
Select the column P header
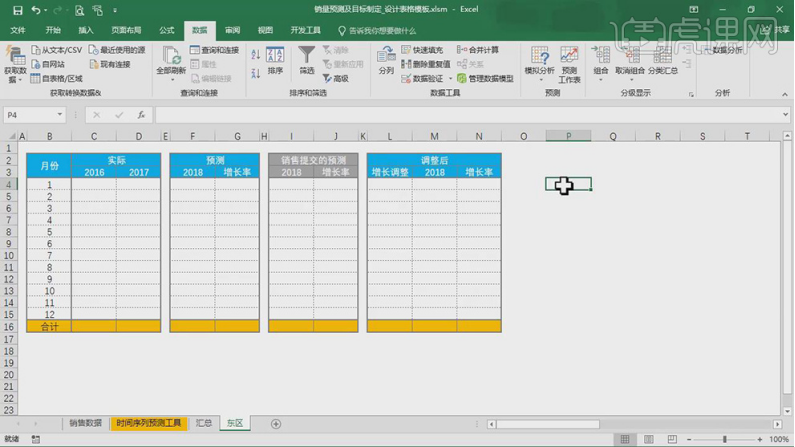pos(568,136)
